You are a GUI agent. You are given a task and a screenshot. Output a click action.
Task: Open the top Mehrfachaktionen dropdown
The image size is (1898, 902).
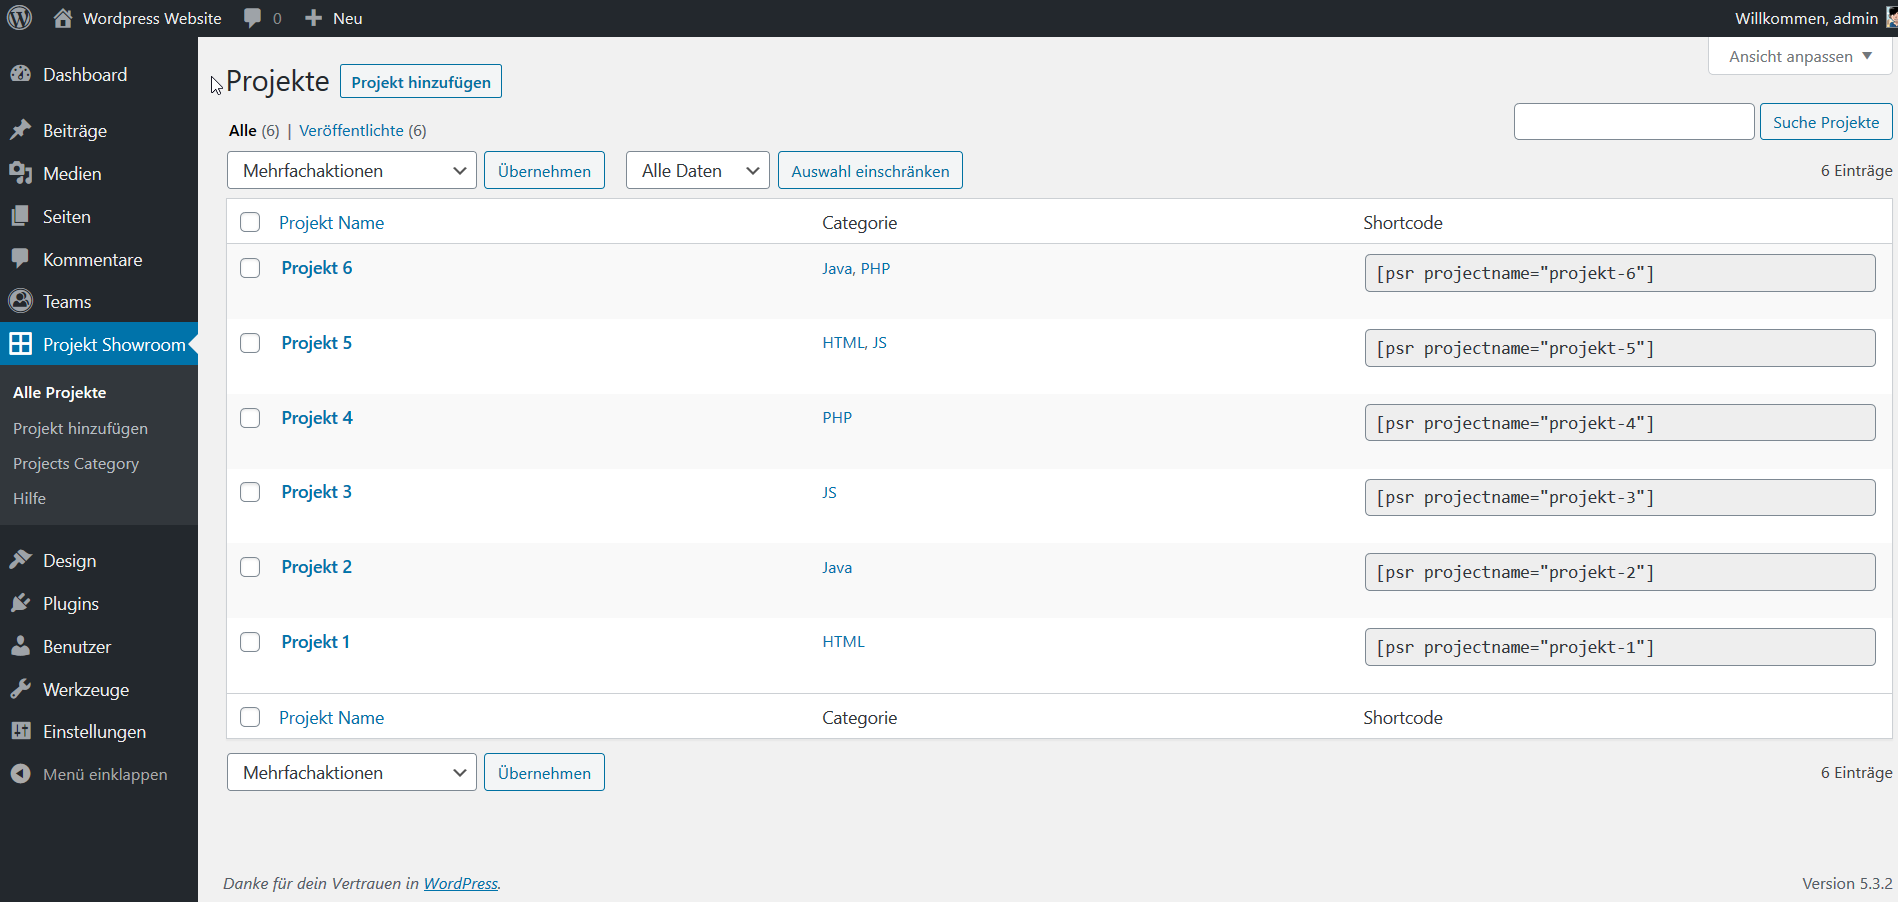[x=352, y=170]
